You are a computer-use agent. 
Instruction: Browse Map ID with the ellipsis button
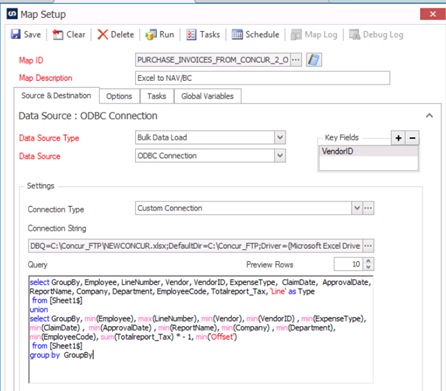[296, 60]
